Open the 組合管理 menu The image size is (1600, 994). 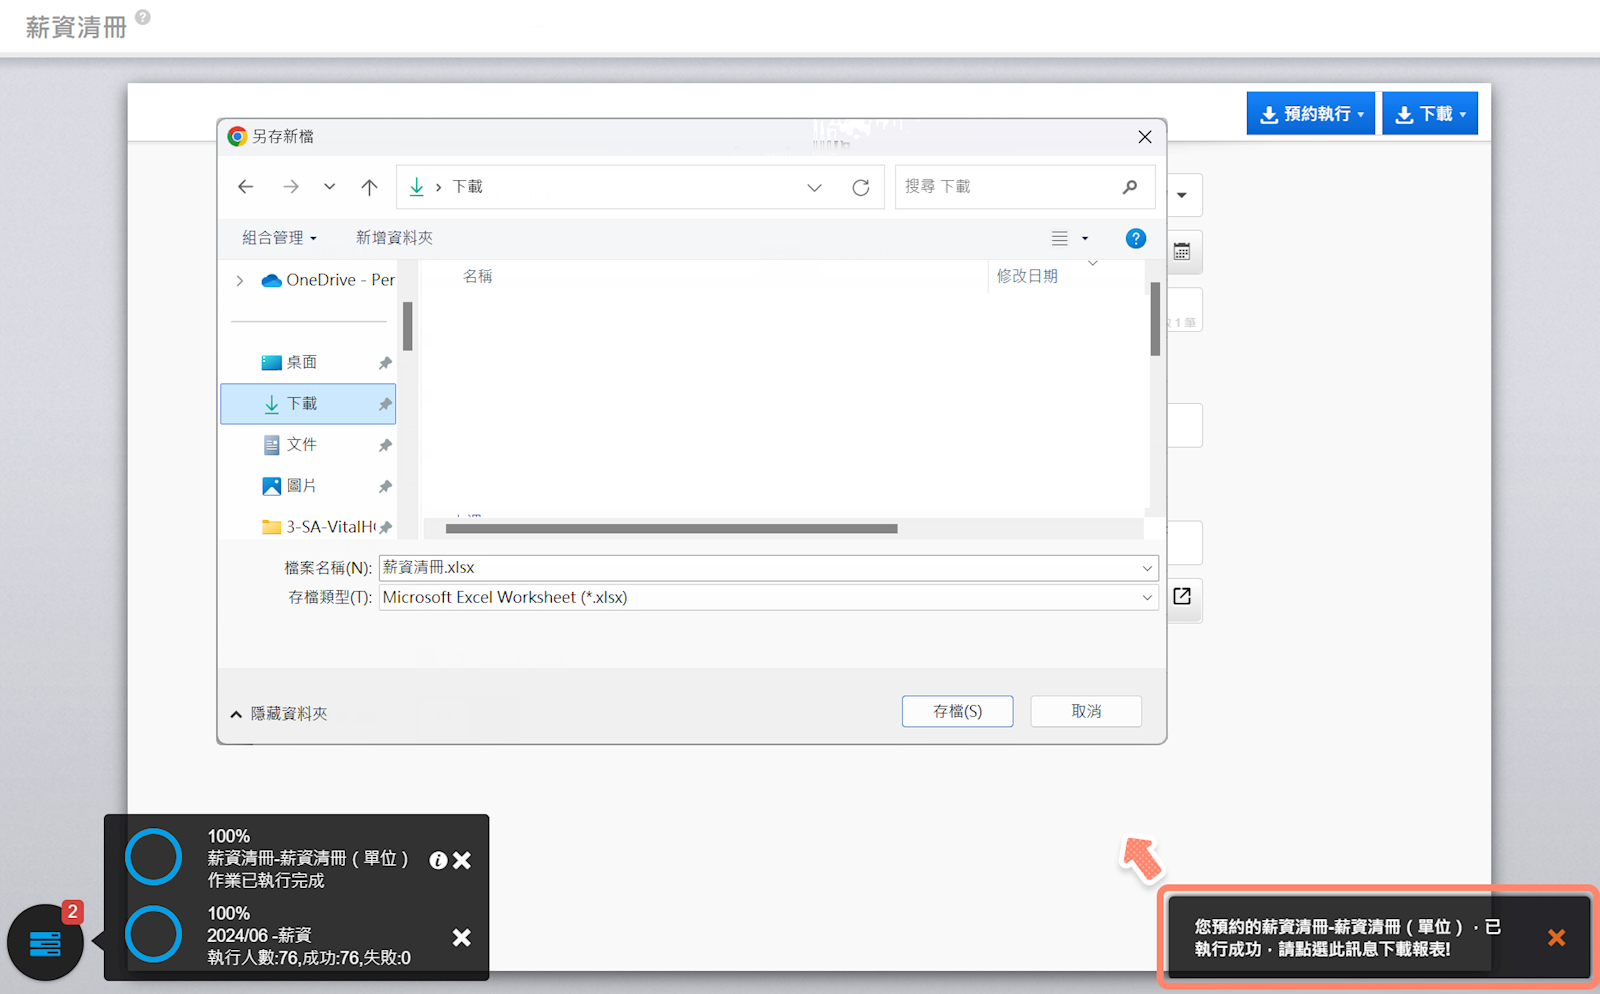tap(279, 238)
